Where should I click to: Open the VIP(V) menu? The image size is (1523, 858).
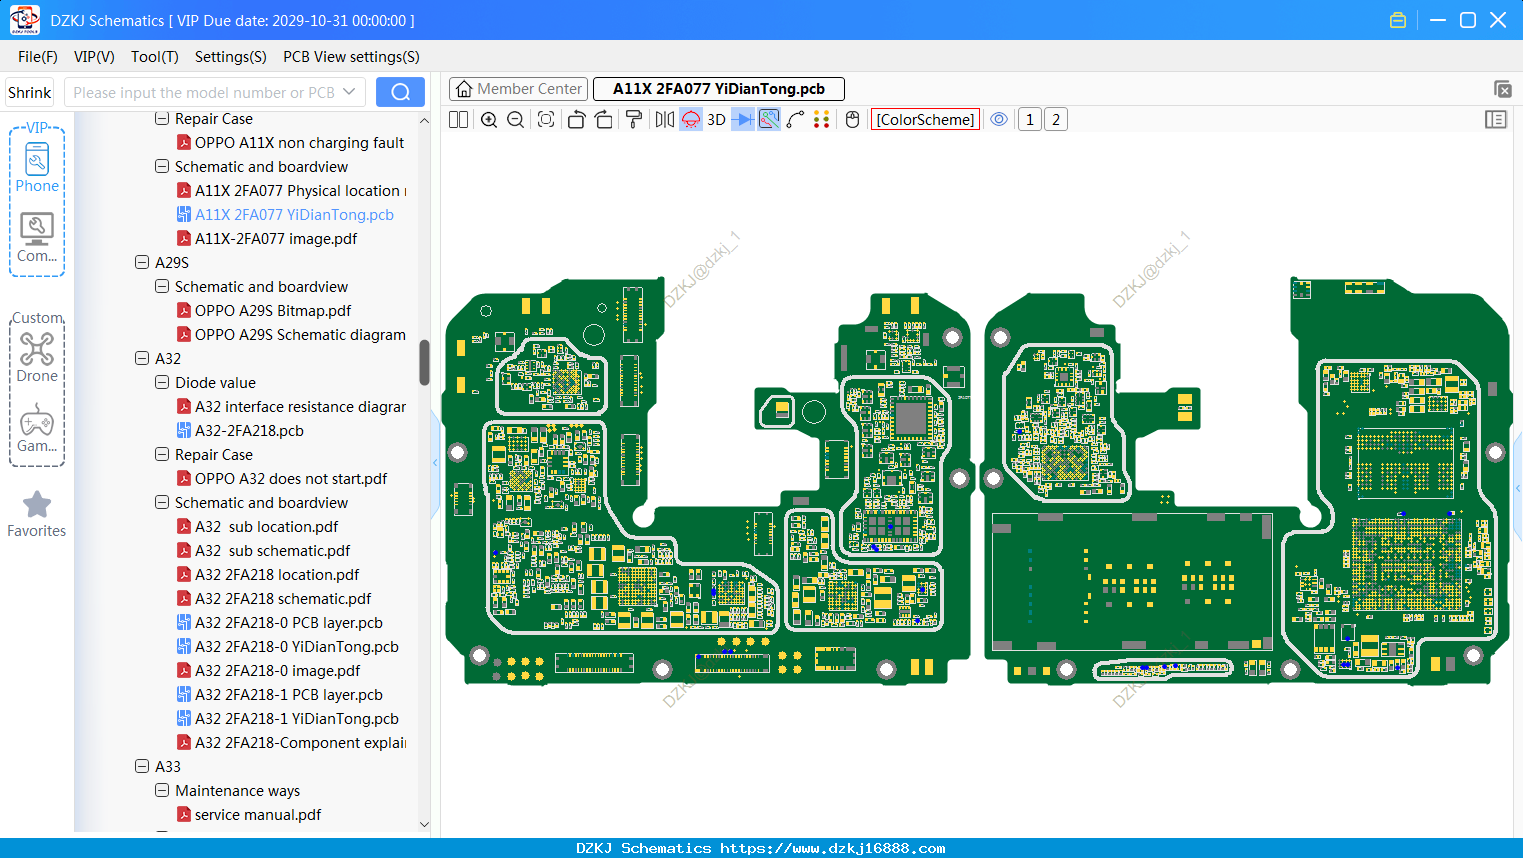(x=94, y=57)
